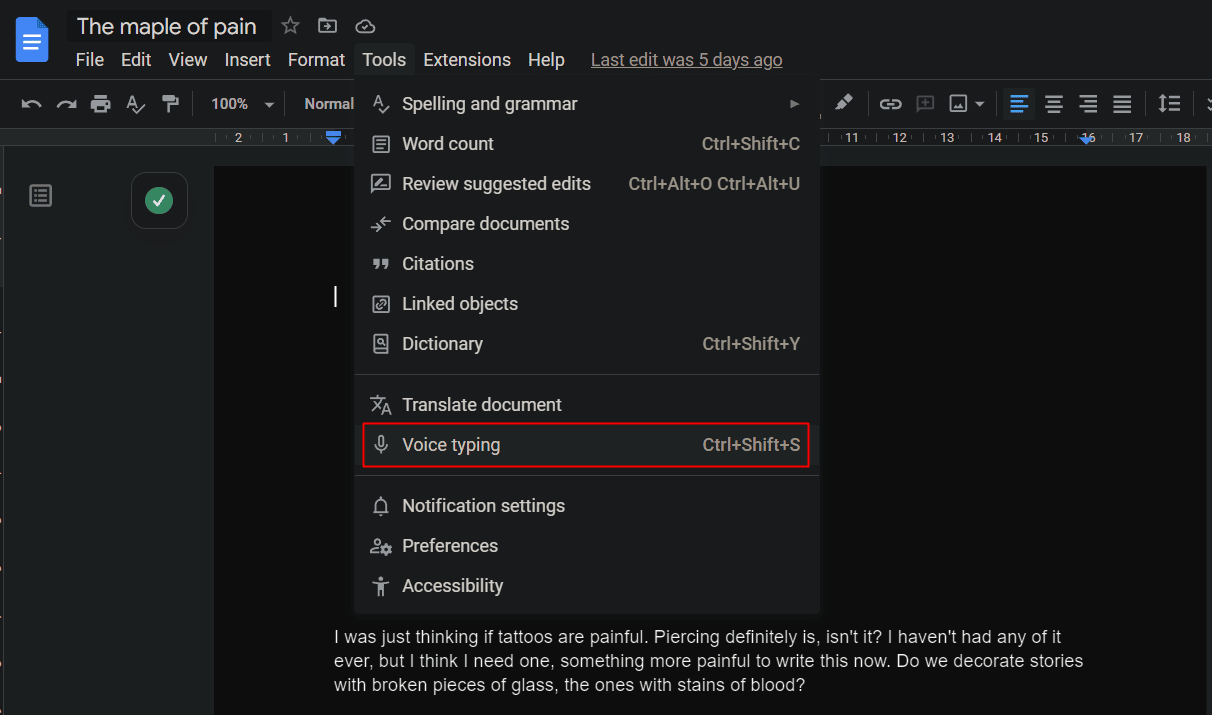Open the Format menu
Image resolution: width=1212 pixels, height=715 pixels.
[316, 60]
